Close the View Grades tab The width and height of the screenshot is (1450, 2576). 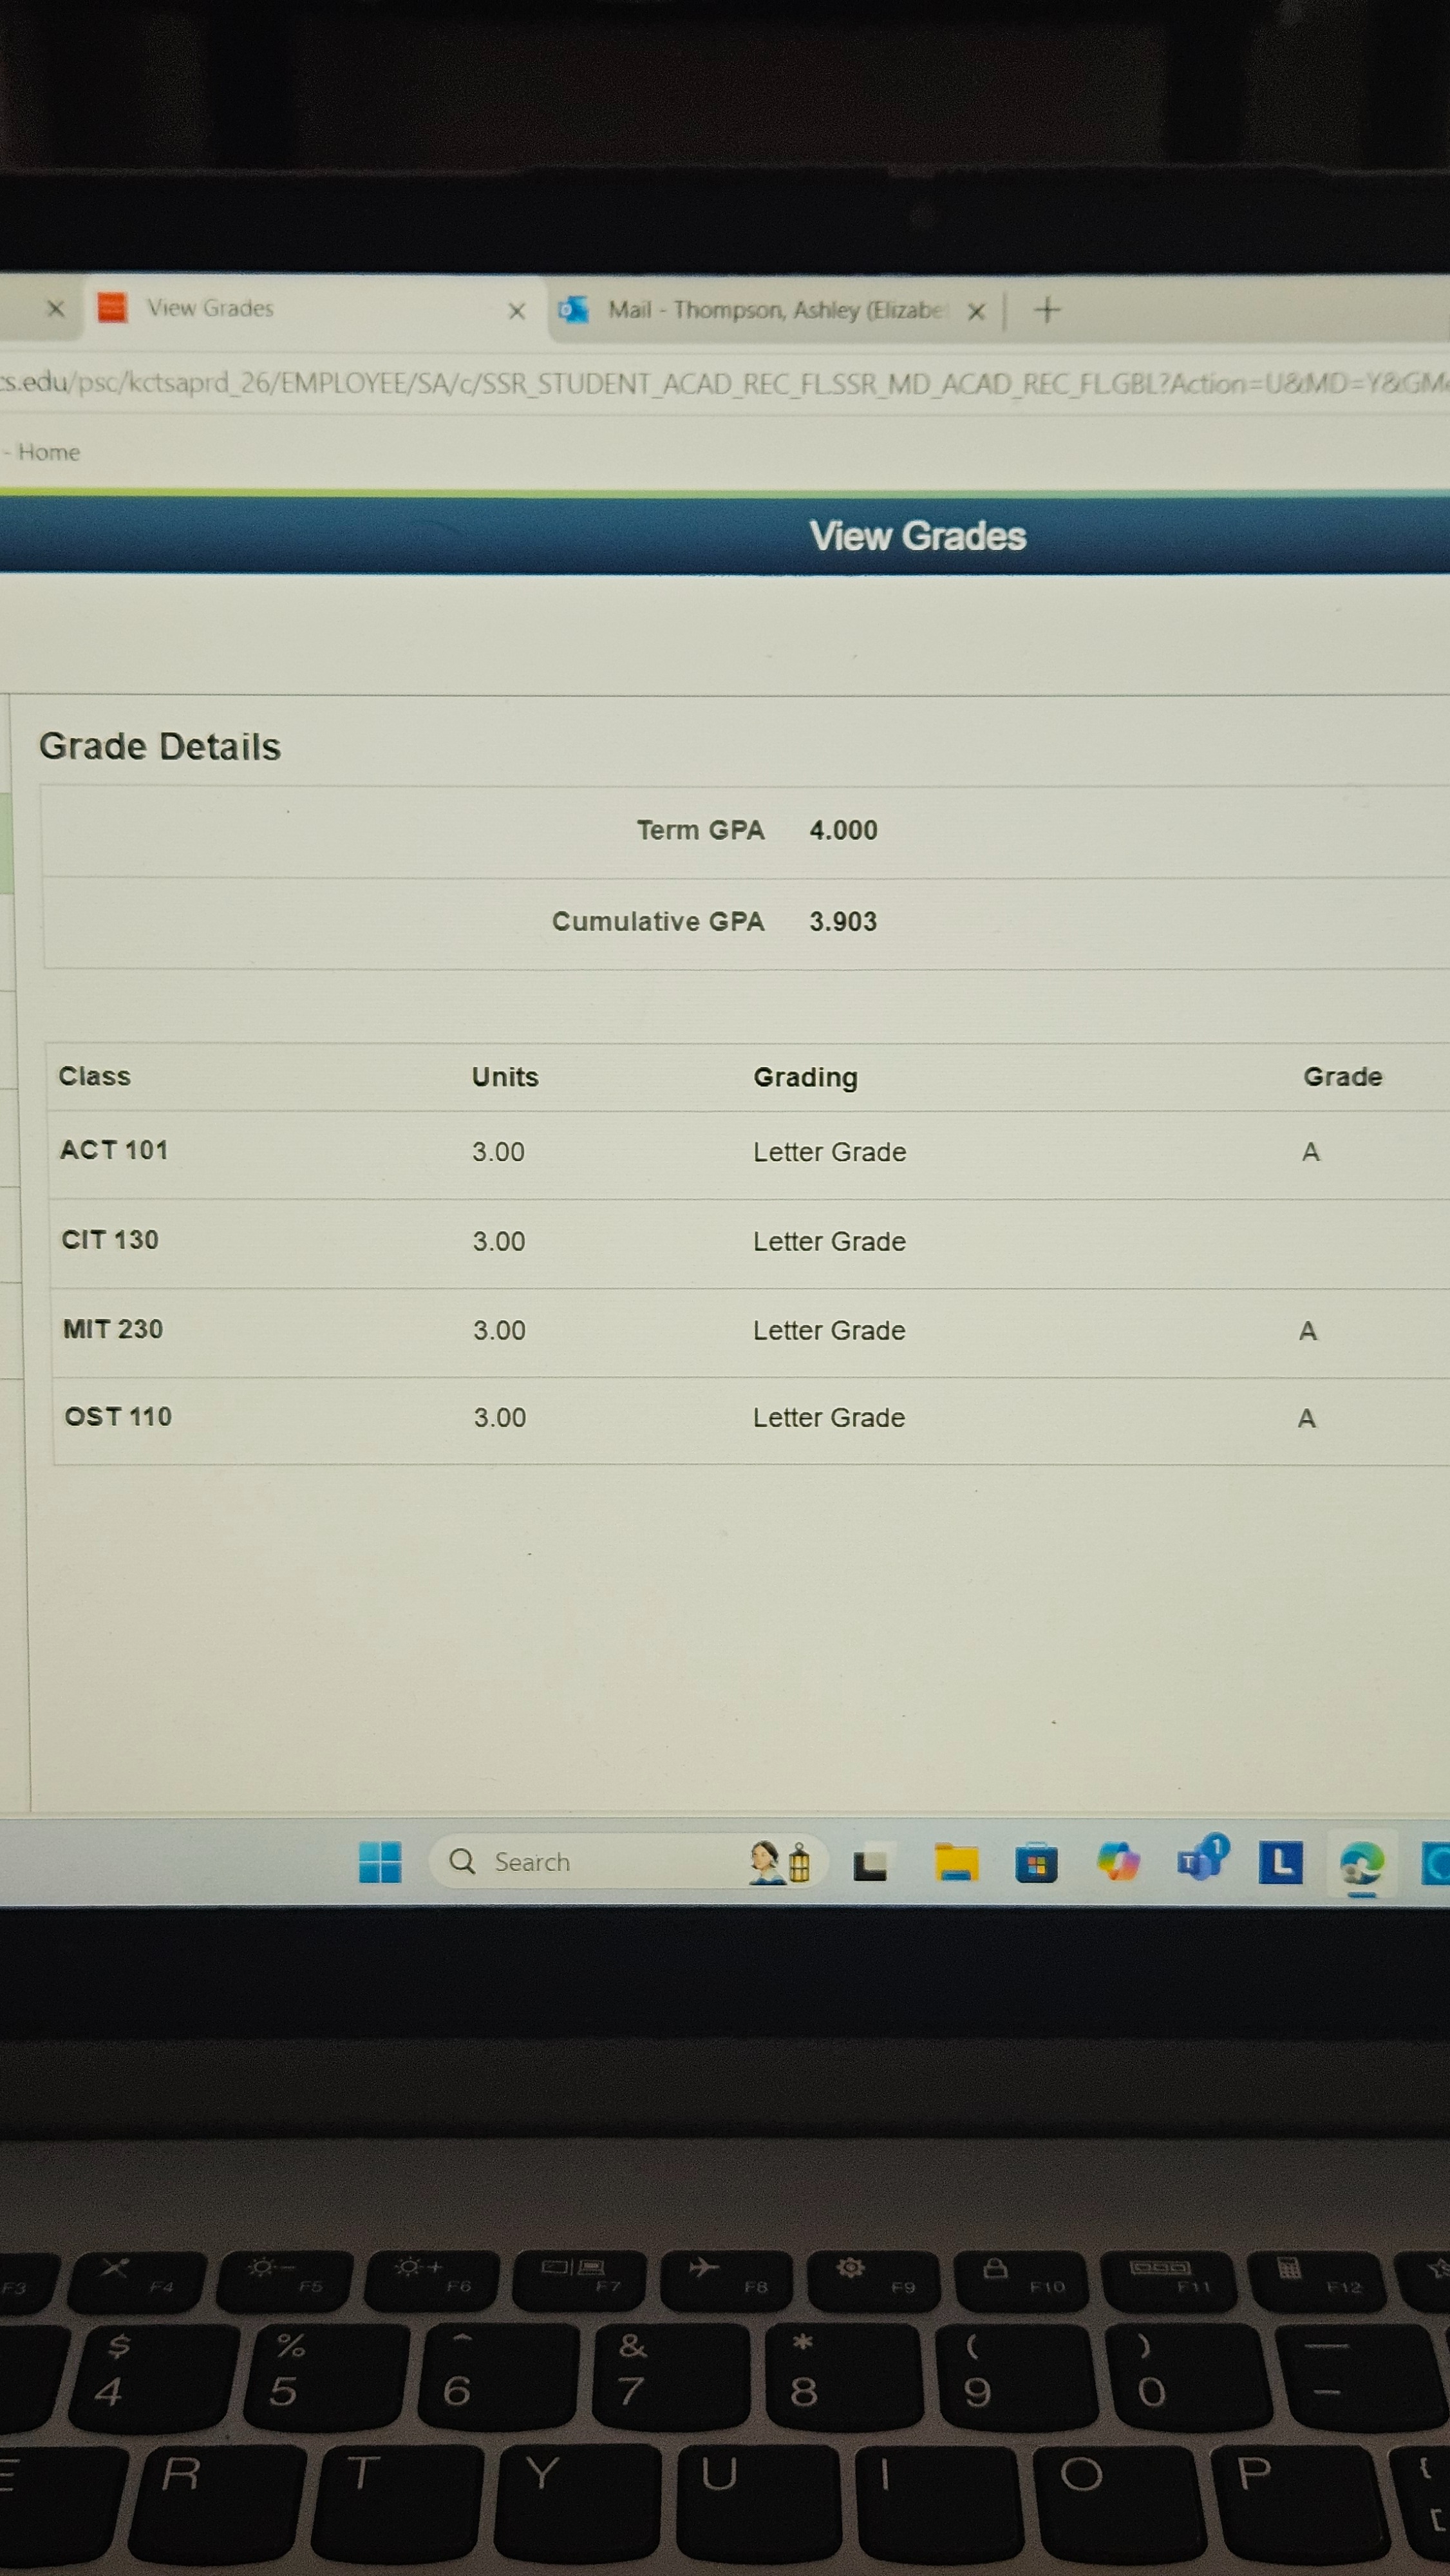pyautogui.click(x=516, y=311)
